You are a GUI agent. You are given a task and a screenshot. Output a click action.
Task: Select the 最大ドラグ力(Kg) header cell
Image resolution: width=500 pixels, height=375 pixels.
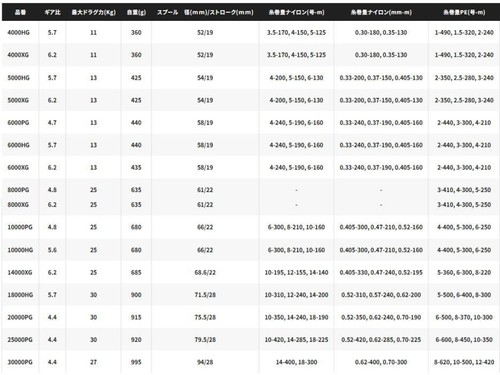(93, 12)
